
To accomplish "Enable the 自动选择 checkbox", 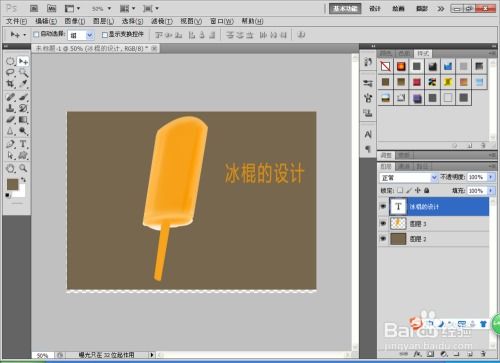I will [x=36, y=34].
